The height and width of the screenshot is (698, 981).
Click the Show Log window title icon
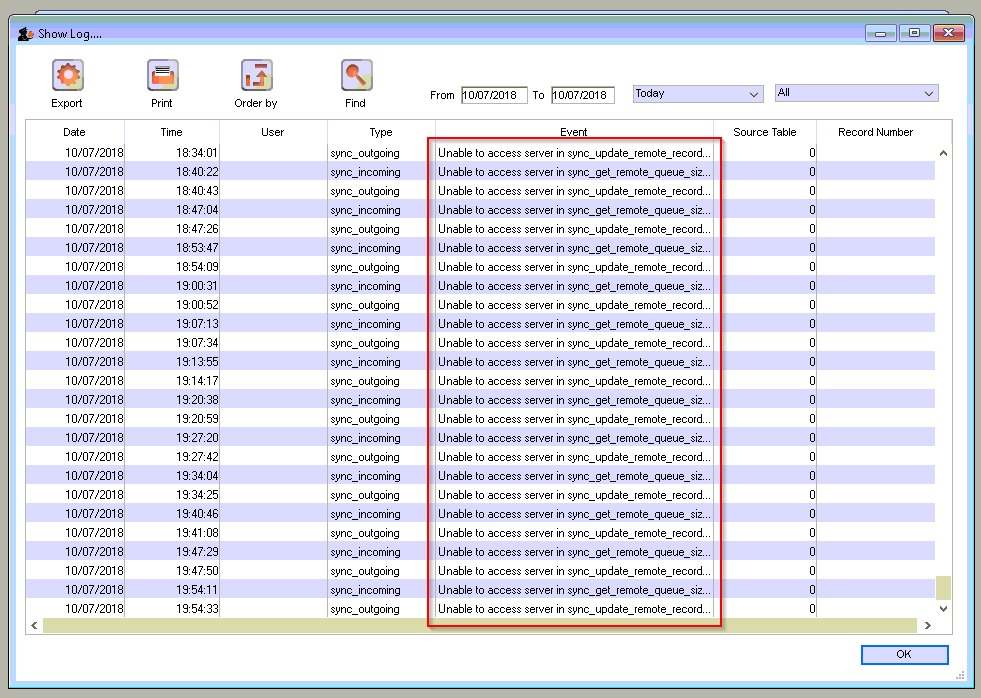pos(25,33)
